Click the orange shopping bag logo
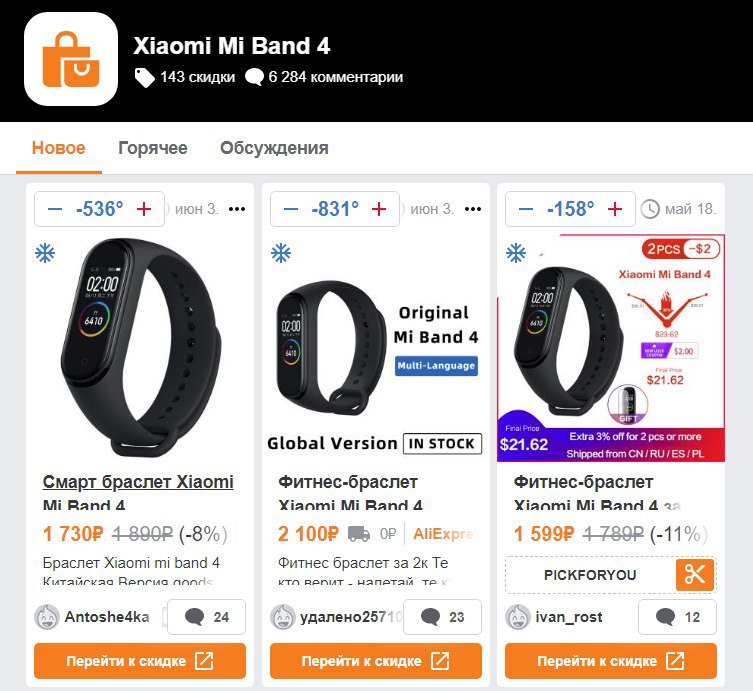This screenshot has height=691, width=753. click(x=71, y=59)
